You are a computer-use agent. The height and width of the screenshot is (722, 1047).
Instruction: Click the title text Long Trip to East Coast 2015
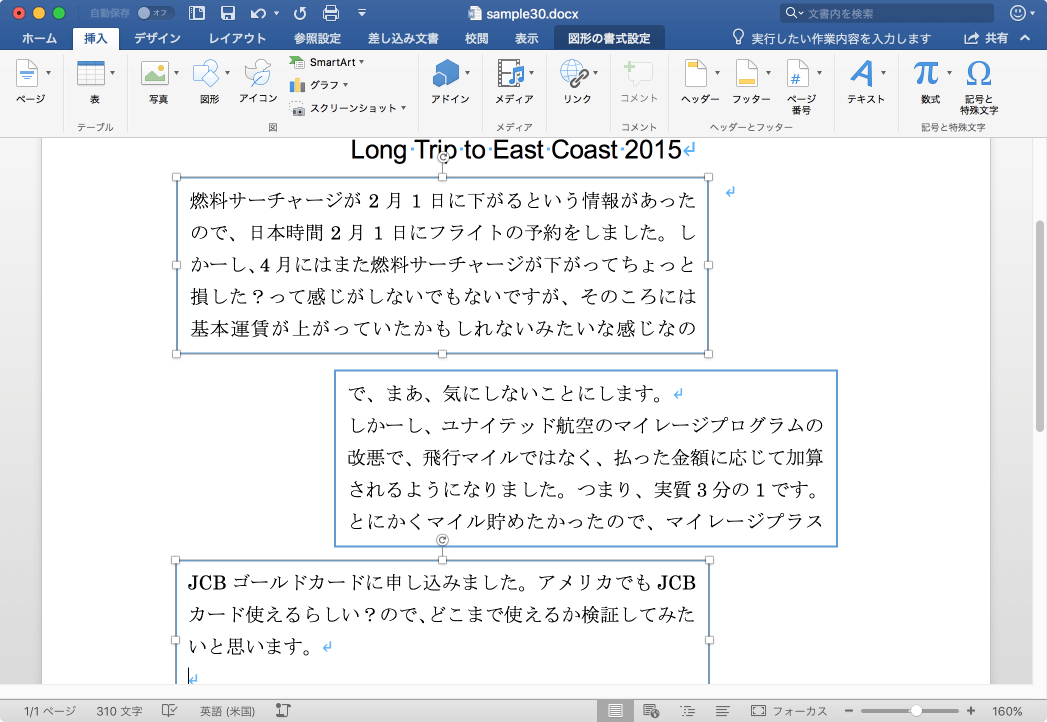[x=515, y=150]
